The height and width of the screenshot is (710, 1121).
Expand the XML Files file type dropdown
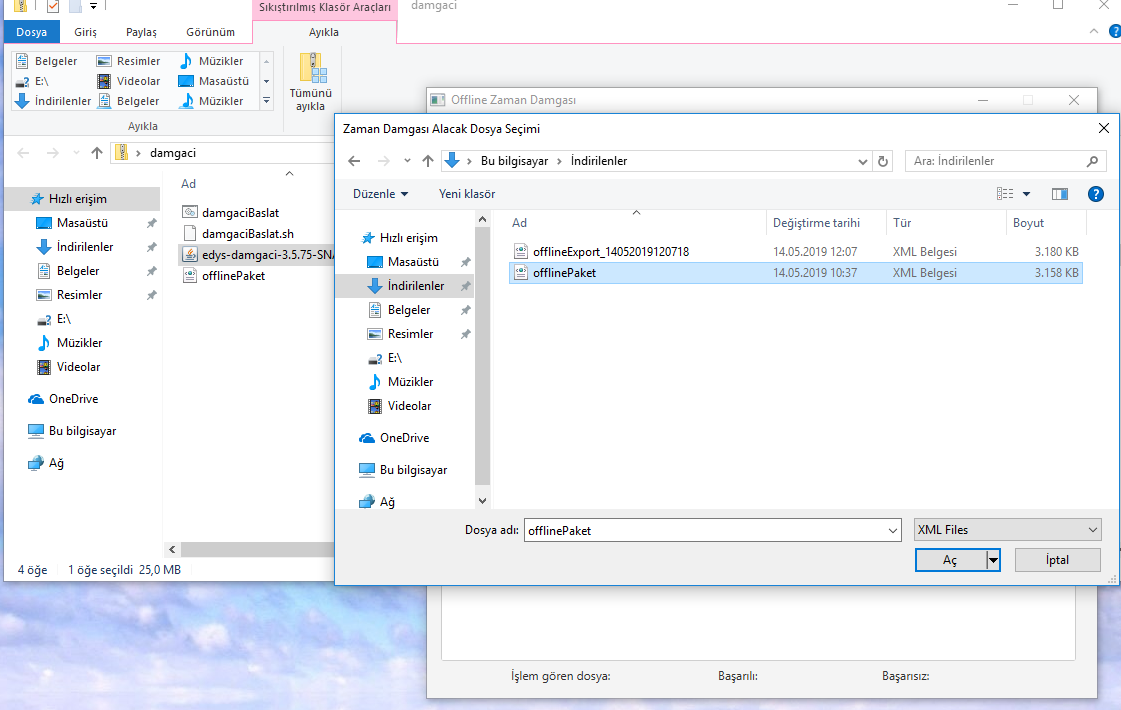(x=1006, y=530)
